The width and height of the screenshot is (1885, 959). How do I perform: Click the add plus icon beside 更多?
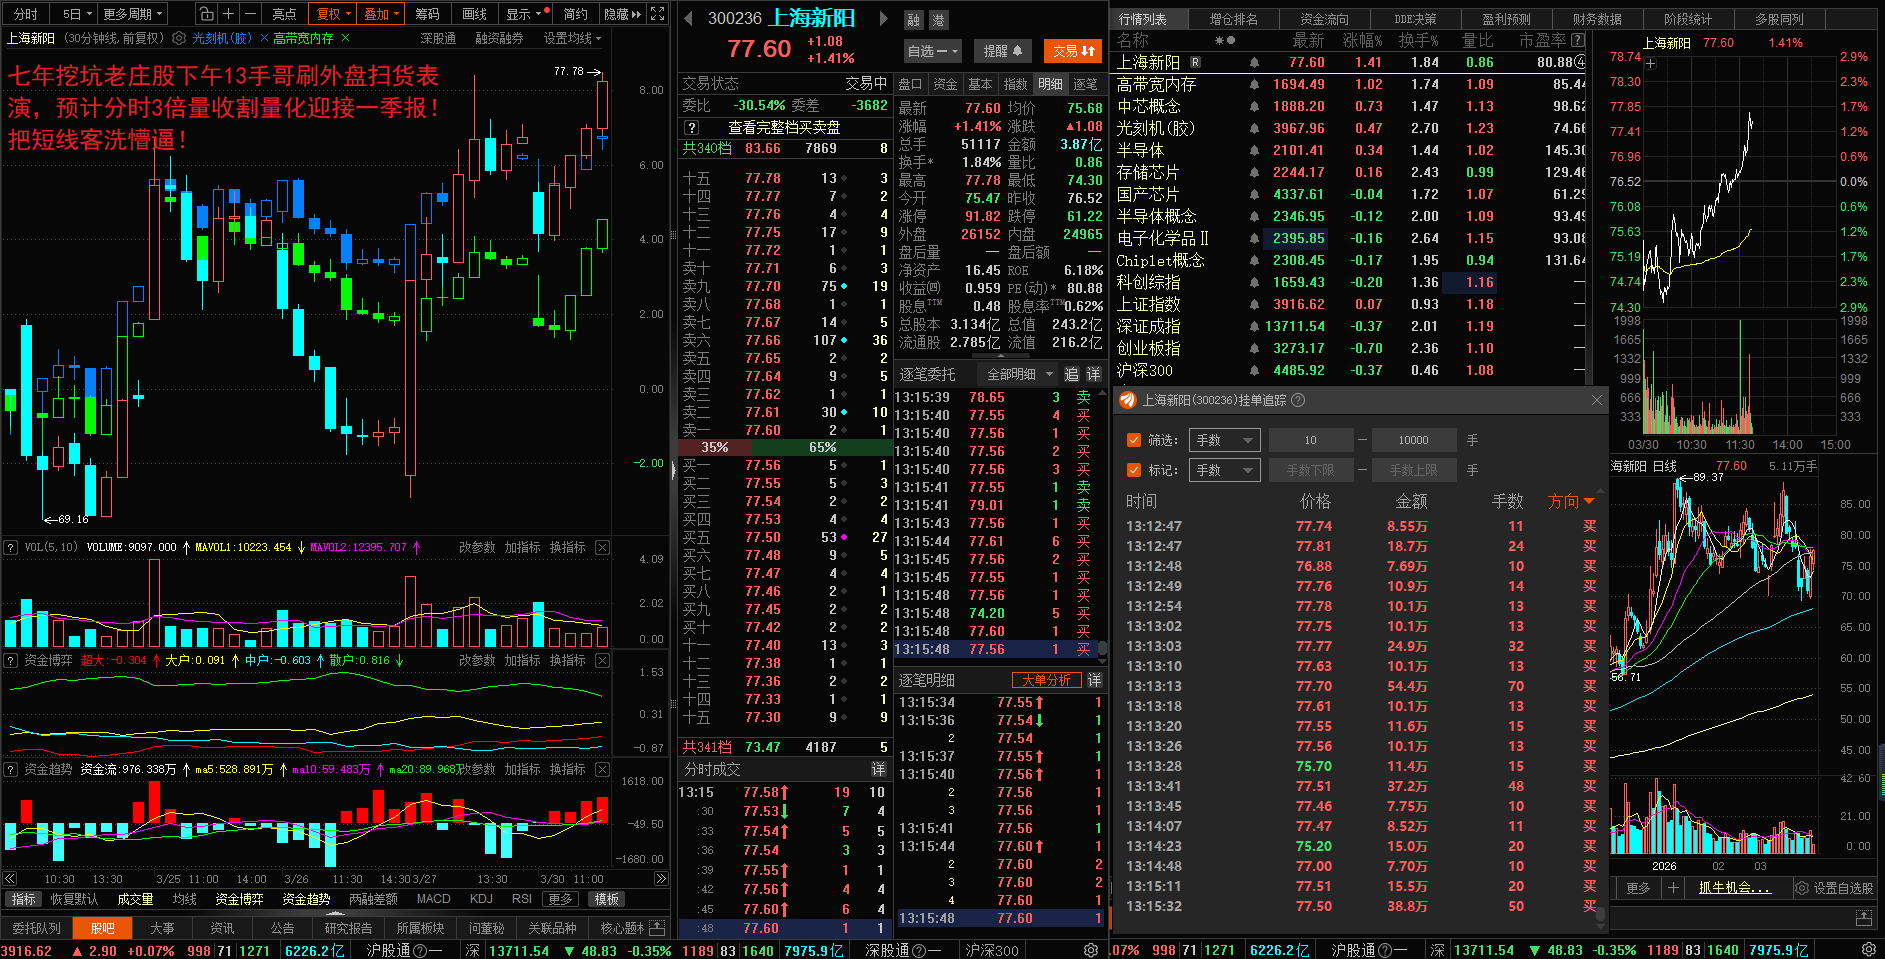click(1673, 888)
